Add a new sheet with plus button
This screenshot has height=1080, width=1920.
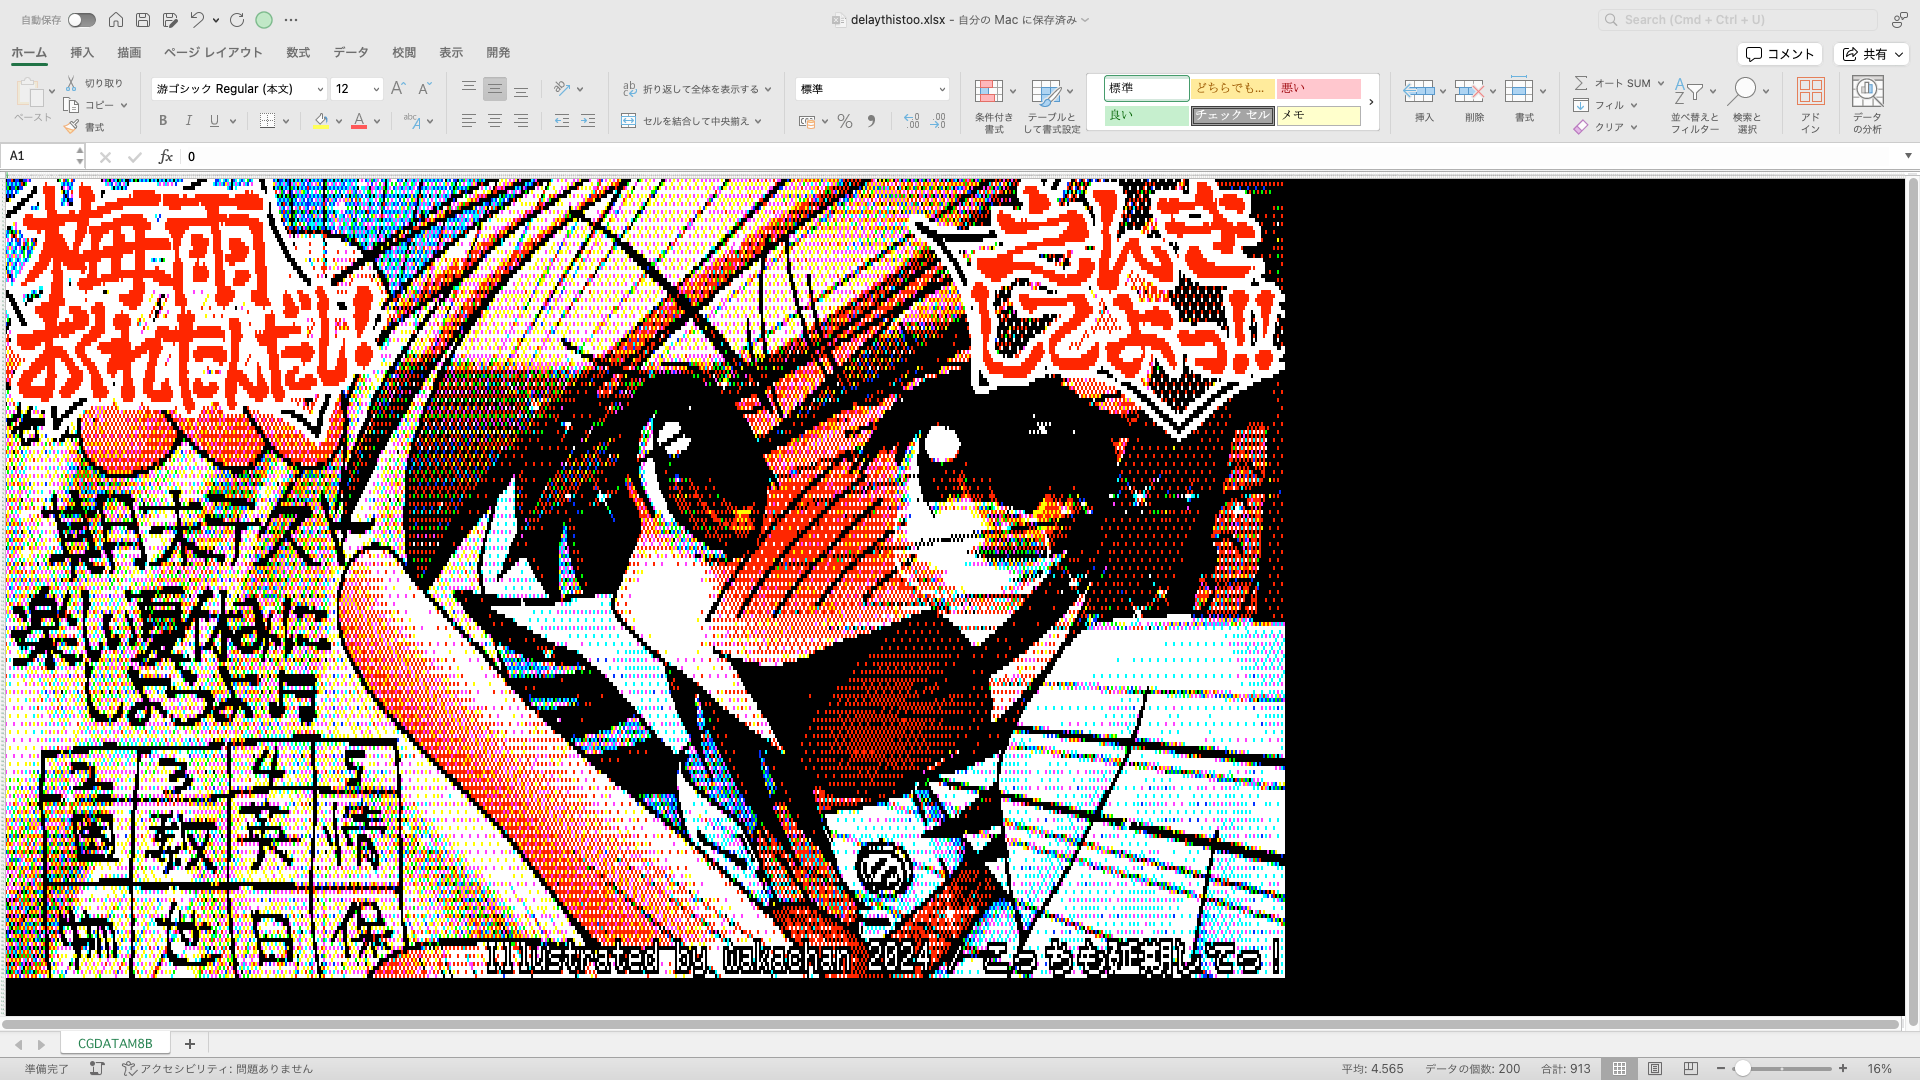click(190, 1043)
